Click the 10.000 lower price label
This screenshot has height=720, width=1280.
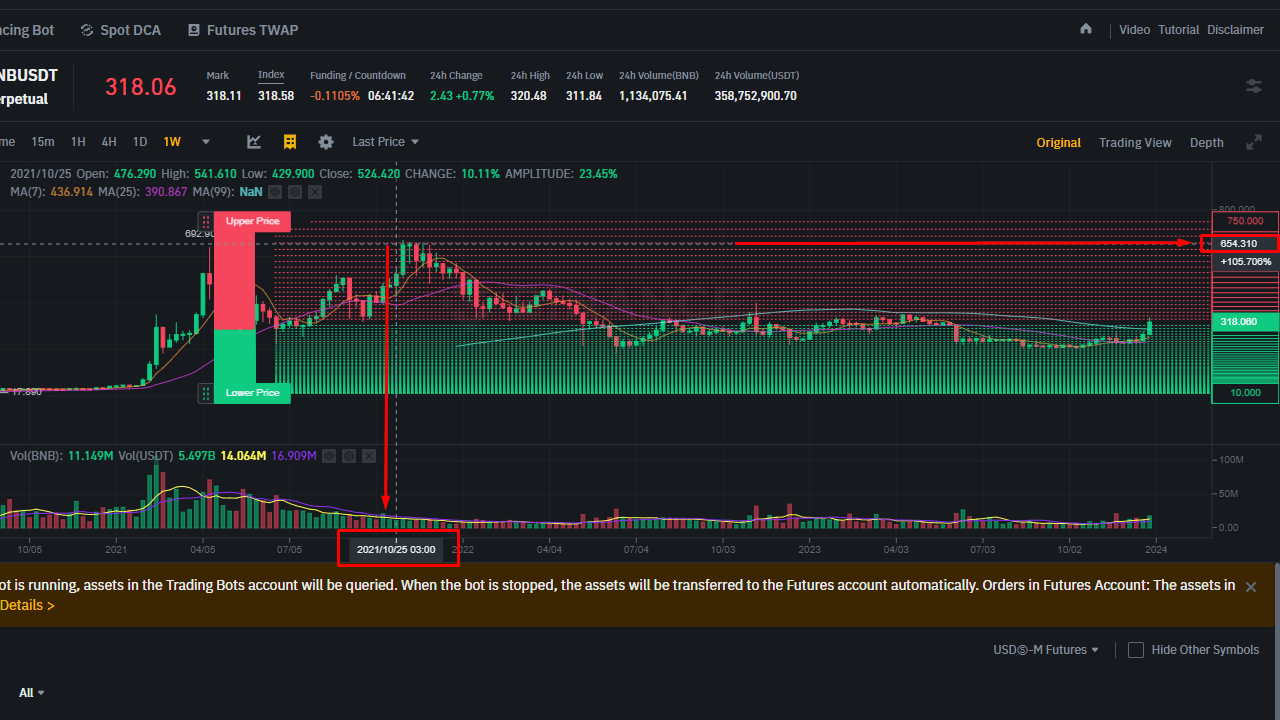pos(1245,393)
